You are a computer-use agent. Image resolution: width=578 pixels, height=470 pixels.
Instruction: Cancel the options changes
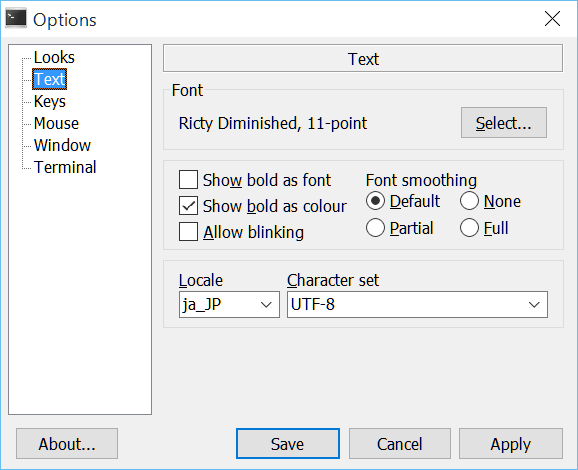(x=400, y=443)
